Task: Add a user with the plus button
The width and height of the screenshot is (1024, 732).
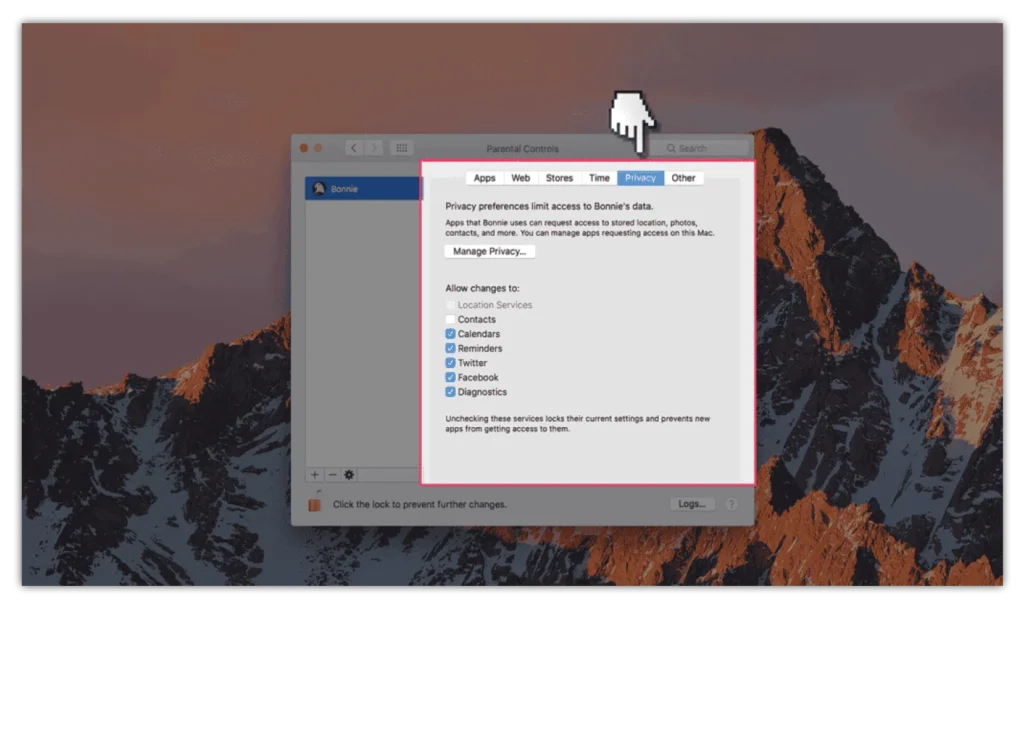Action: click(315, 475)
